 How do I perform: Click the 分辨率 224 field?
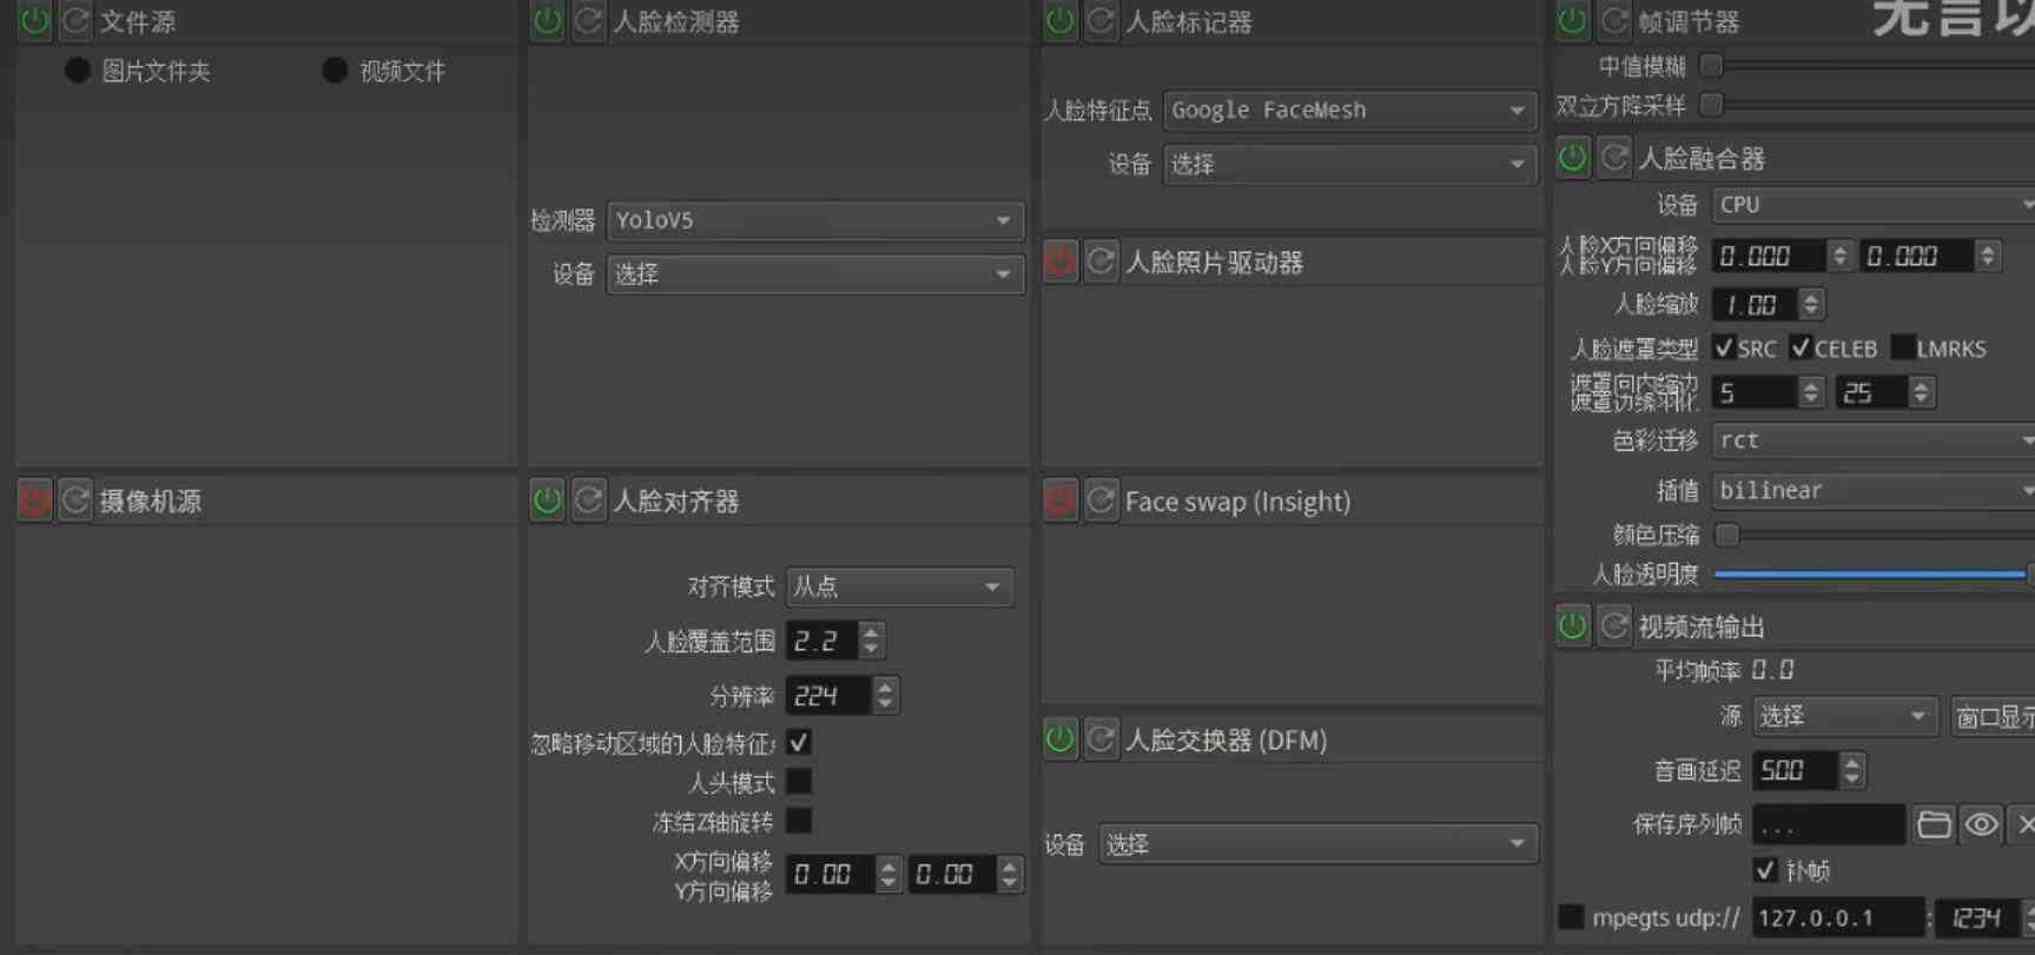coord(828,696)
